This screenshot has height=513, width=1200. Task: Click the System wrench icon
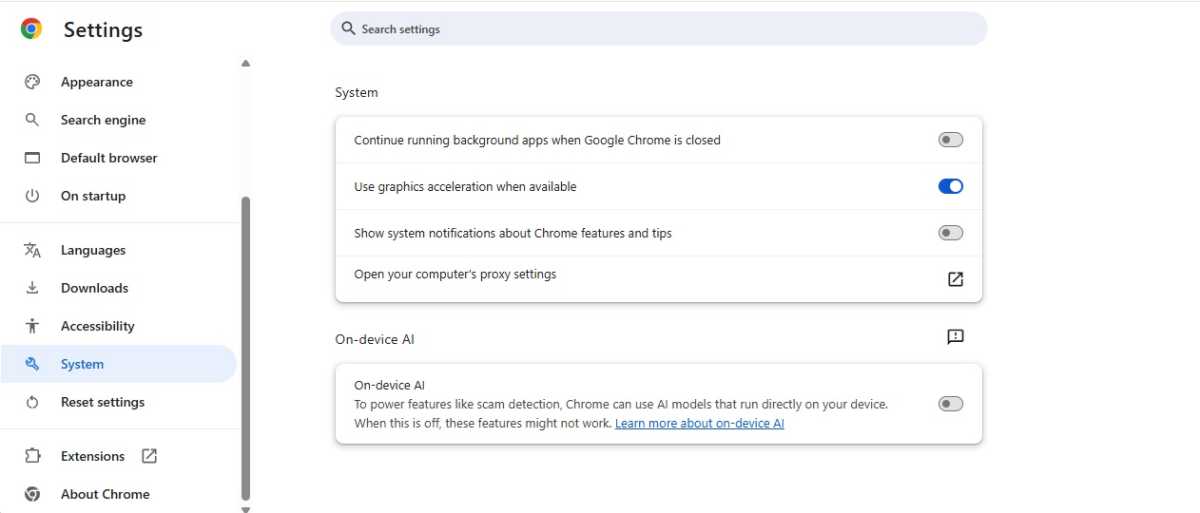tap(32, 364)
